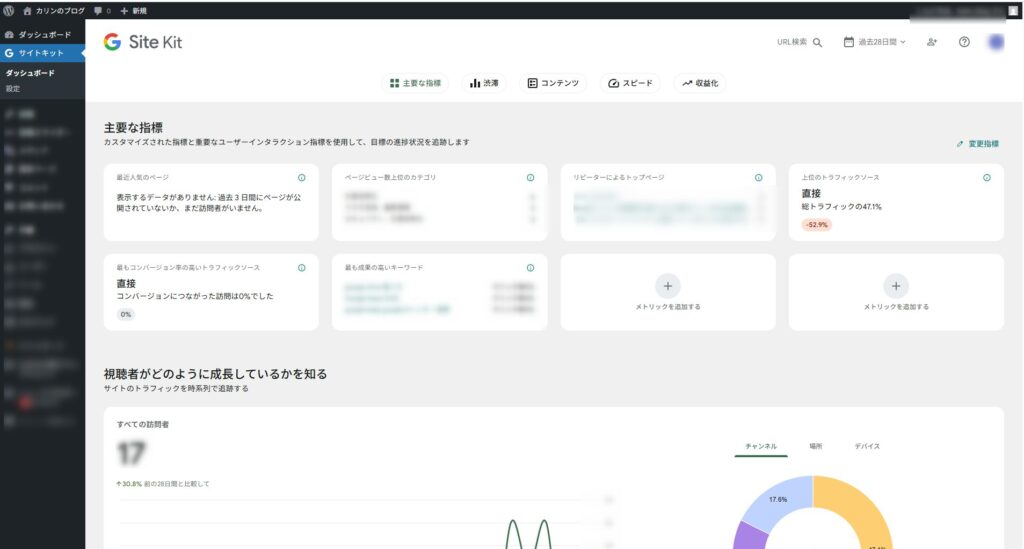
Task: Click the カリンのブログ site name
Action: [x=60, y=10]
